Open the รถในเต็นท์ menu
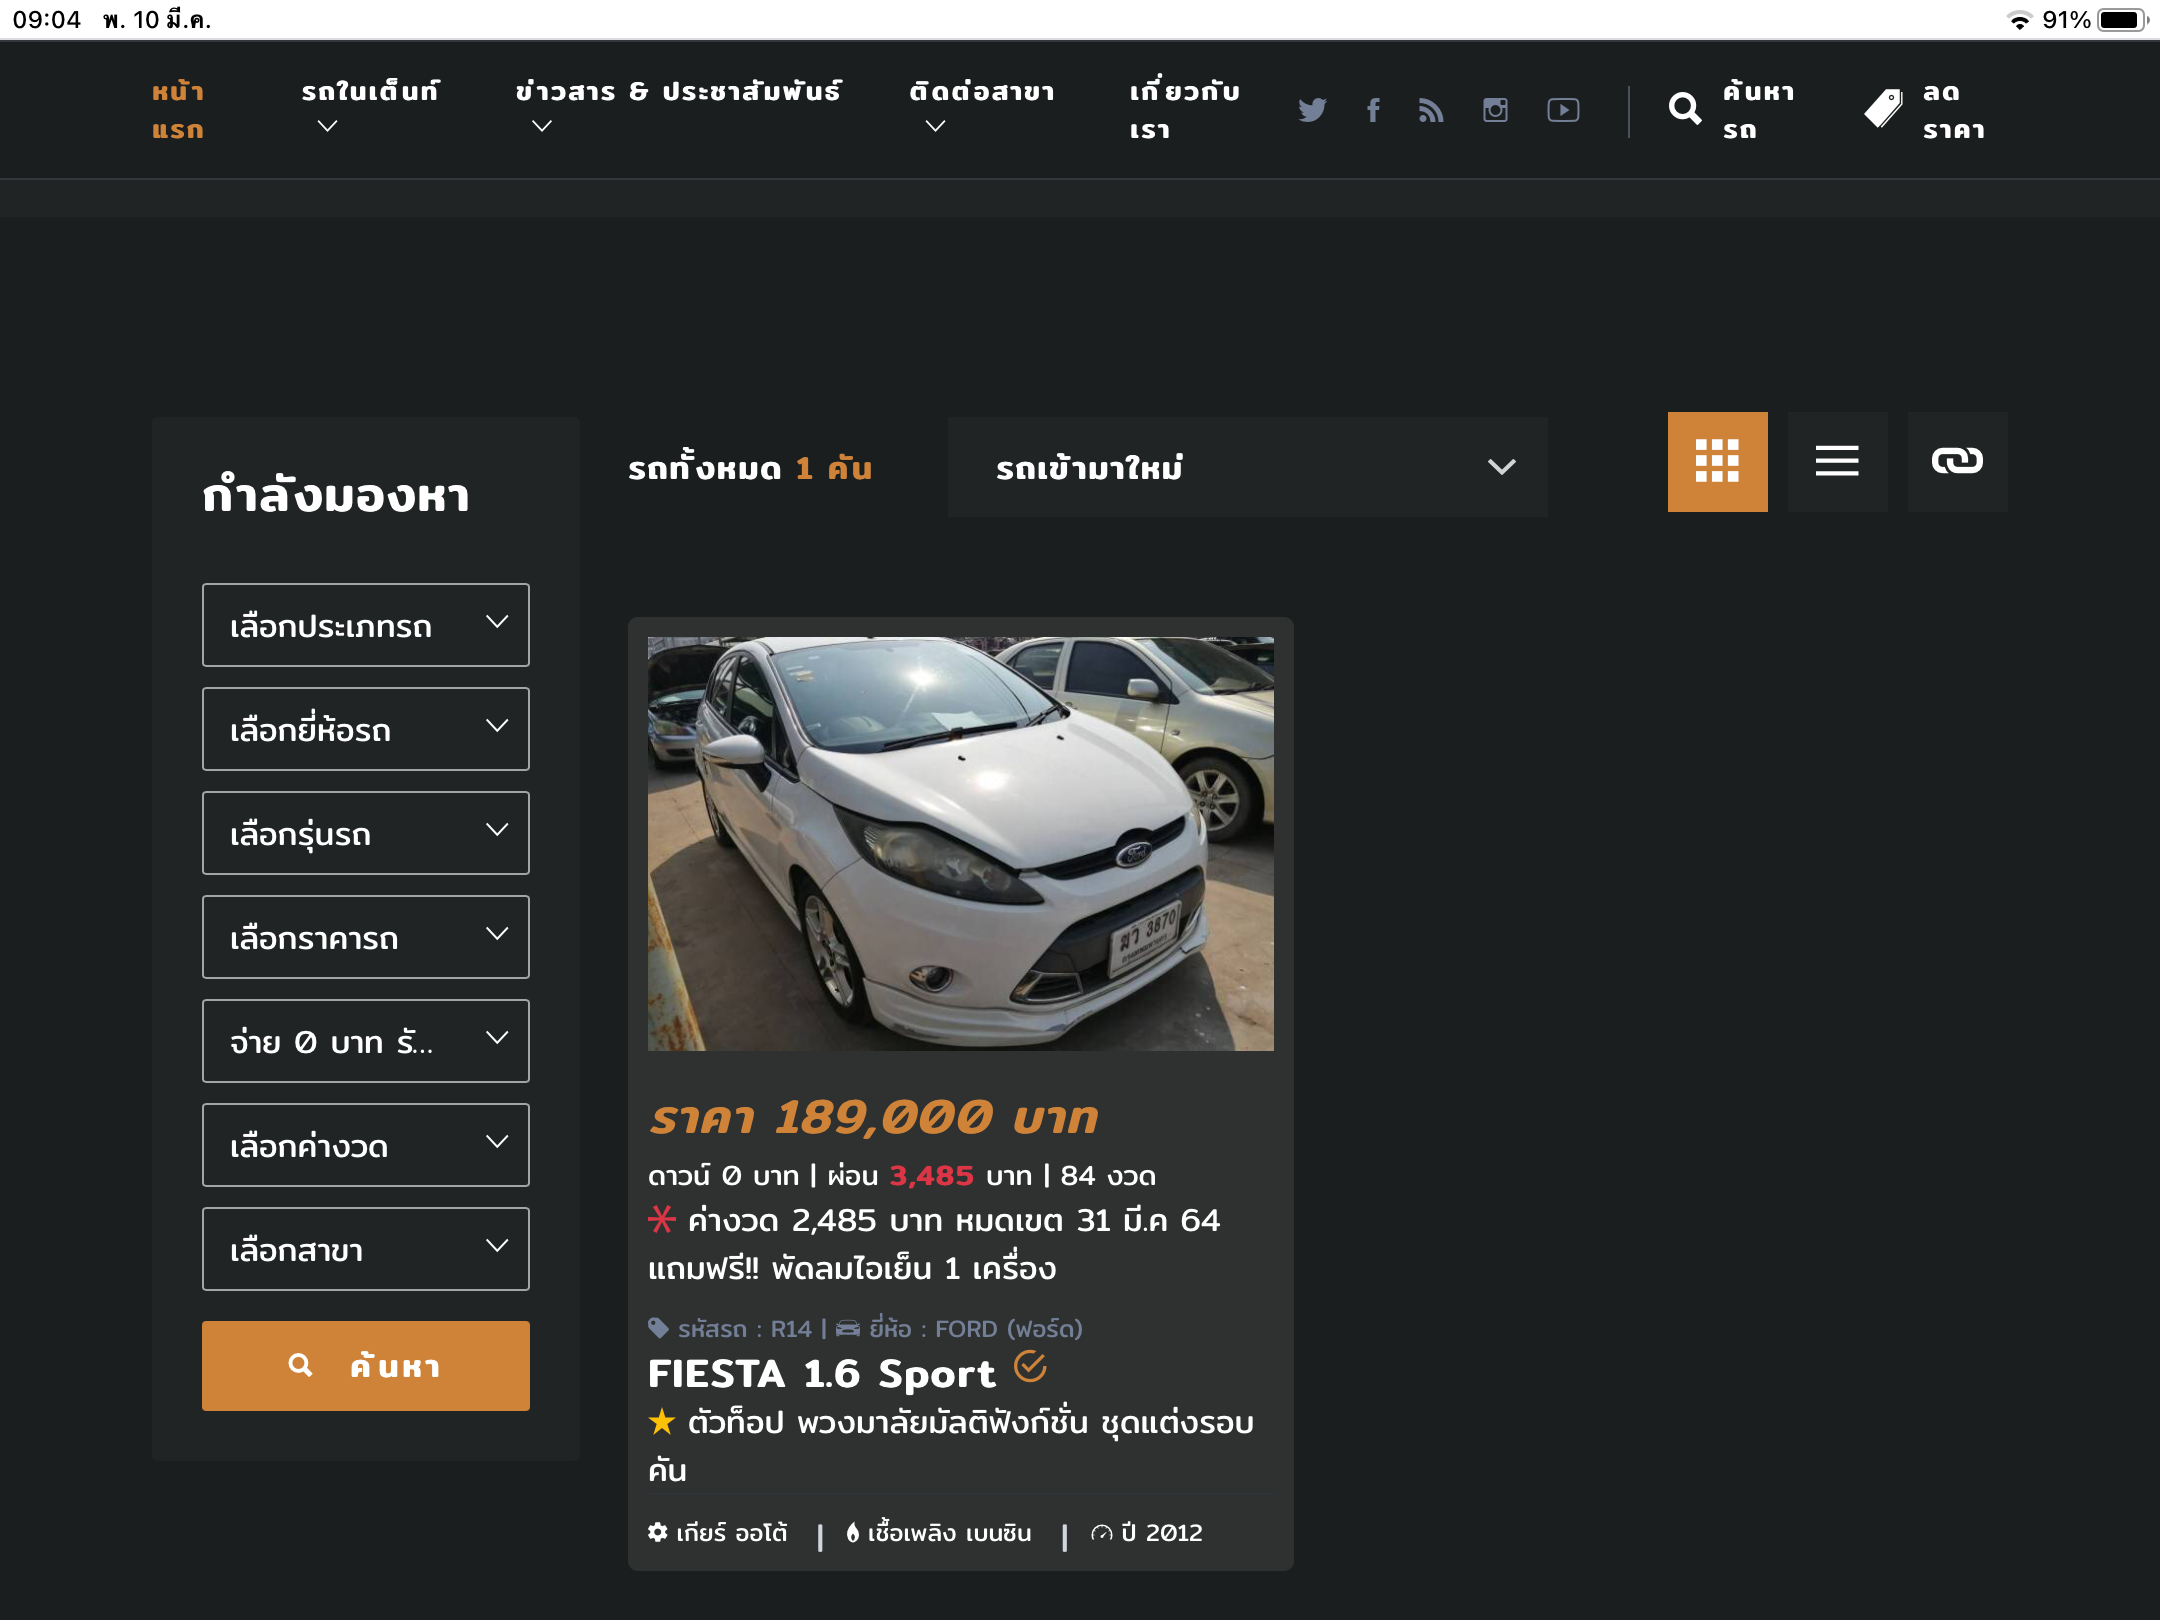This screenshot has height=1620, width=2160. tap(370, 92)
